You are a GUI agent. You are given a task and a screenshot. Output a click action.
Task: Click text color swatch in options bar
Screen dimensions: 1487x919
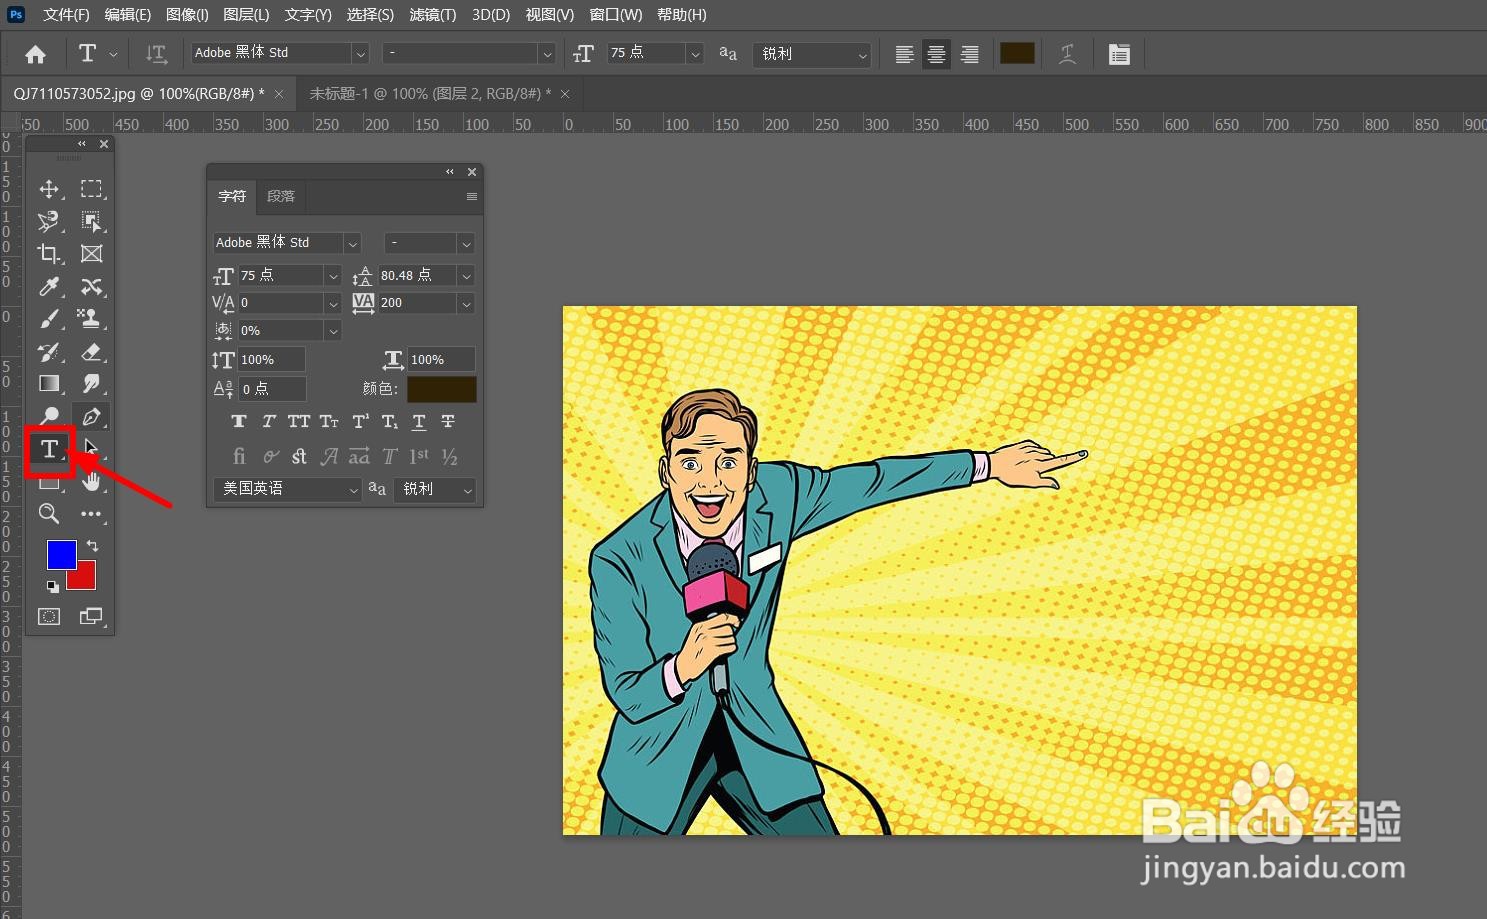click(x=1017, y=54)
